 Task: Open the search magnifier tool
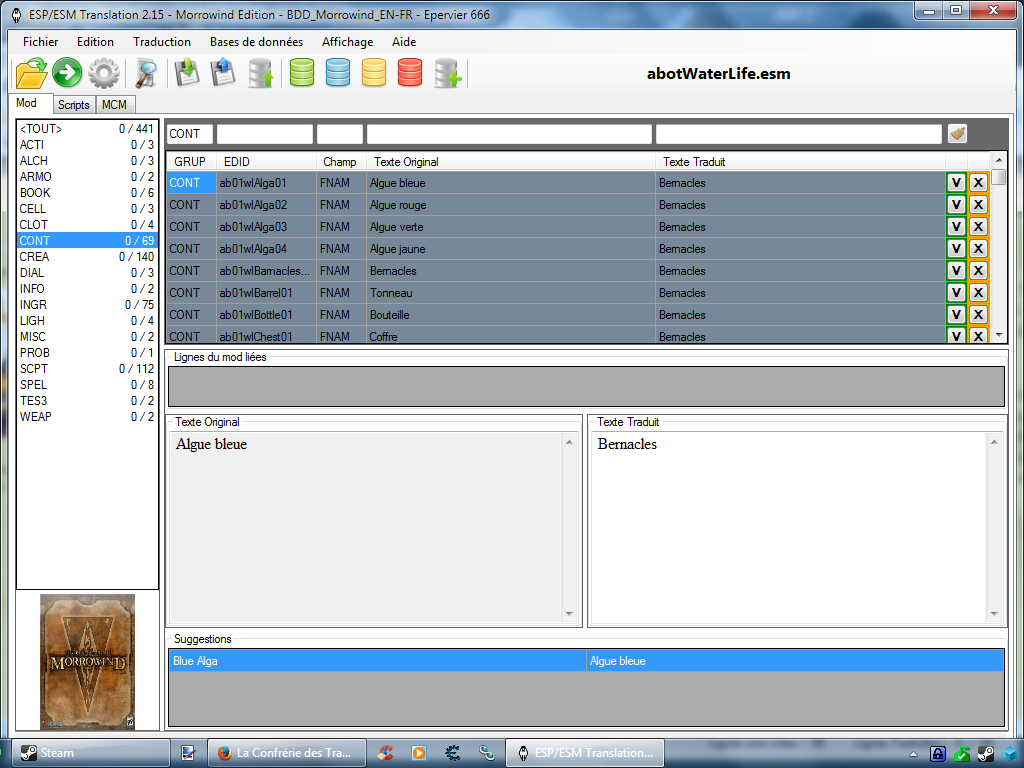point(146,72)
